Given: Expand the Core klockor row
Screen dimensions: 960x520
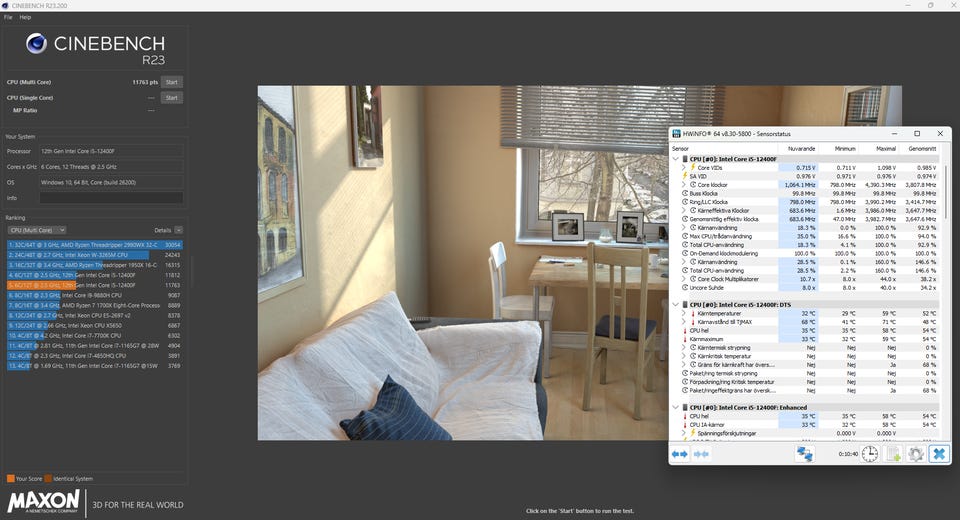Looking at the screenshot, I should pos(684,184).
